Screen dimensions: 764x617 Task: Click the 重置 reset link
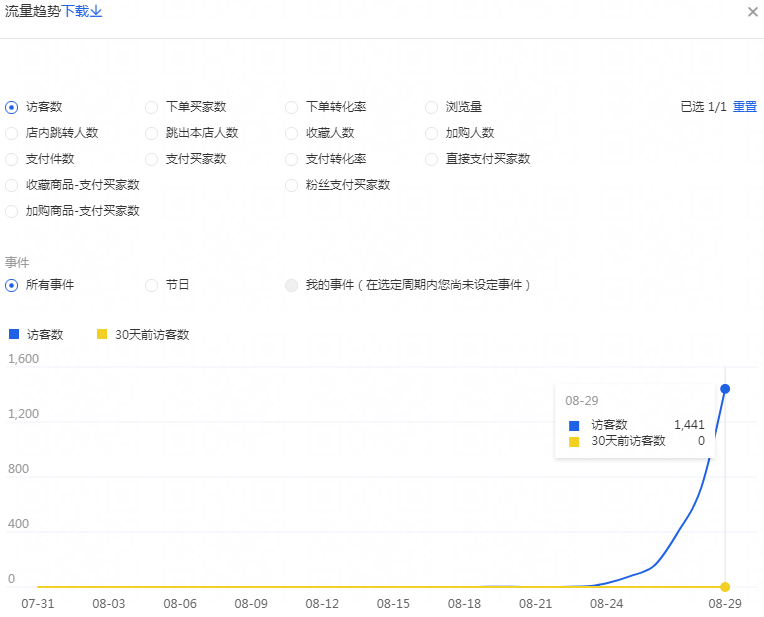tap(745, 107)
